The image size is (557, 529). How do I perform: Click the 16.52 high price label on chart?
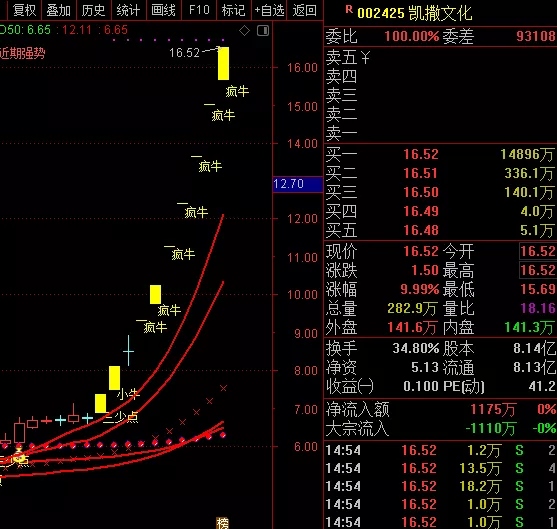[184, 53]
